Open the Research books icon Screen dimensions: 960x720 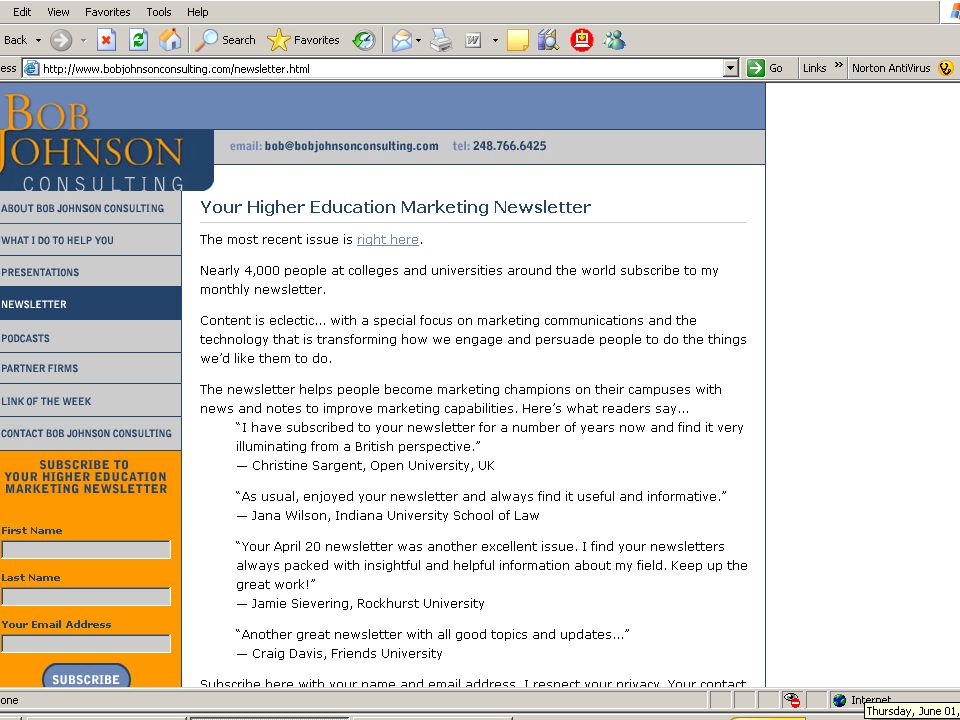pos(549,40)
